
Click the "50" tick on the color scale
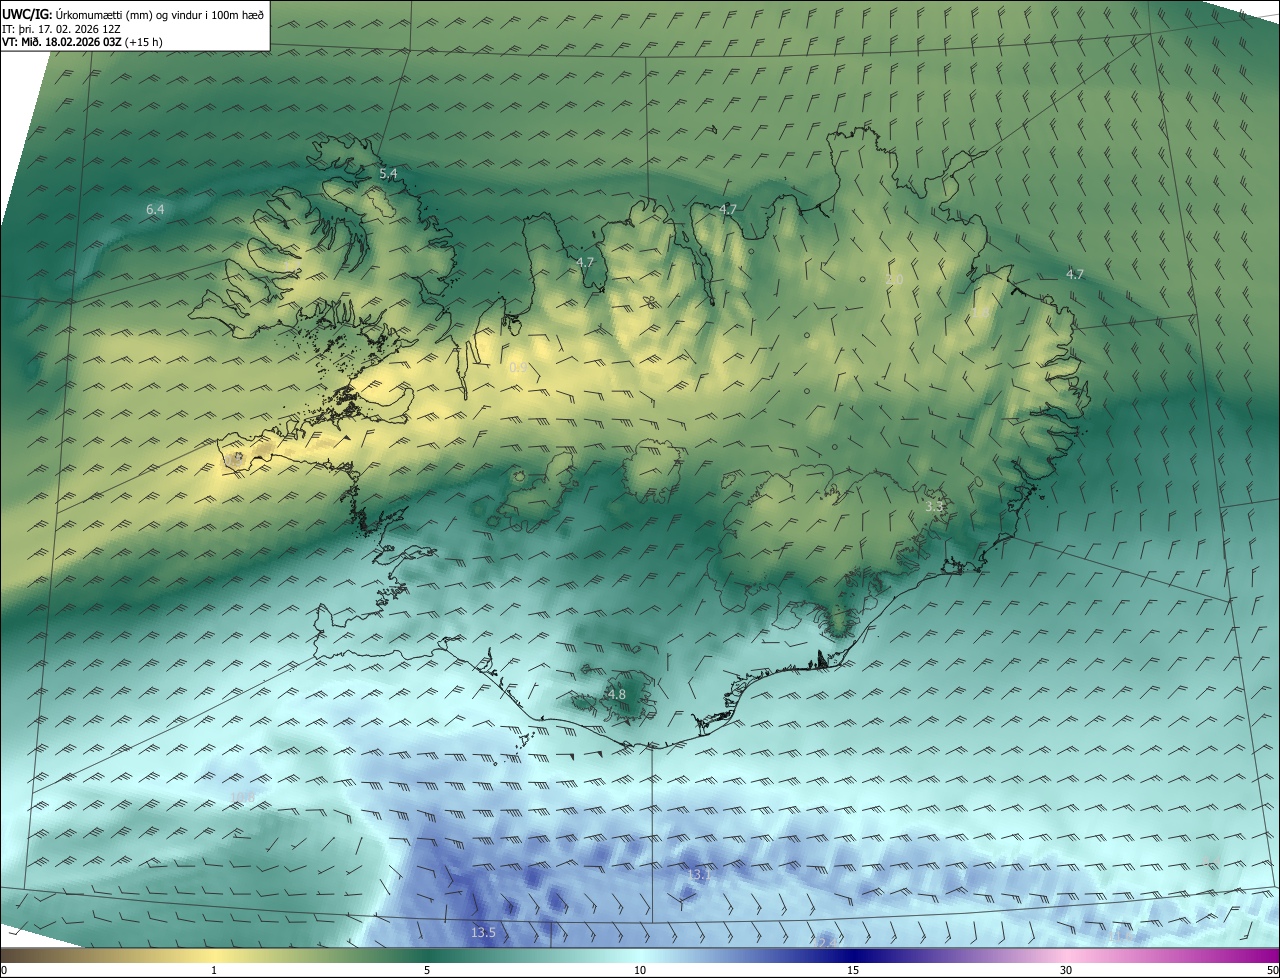click(x=1272, y=971)
